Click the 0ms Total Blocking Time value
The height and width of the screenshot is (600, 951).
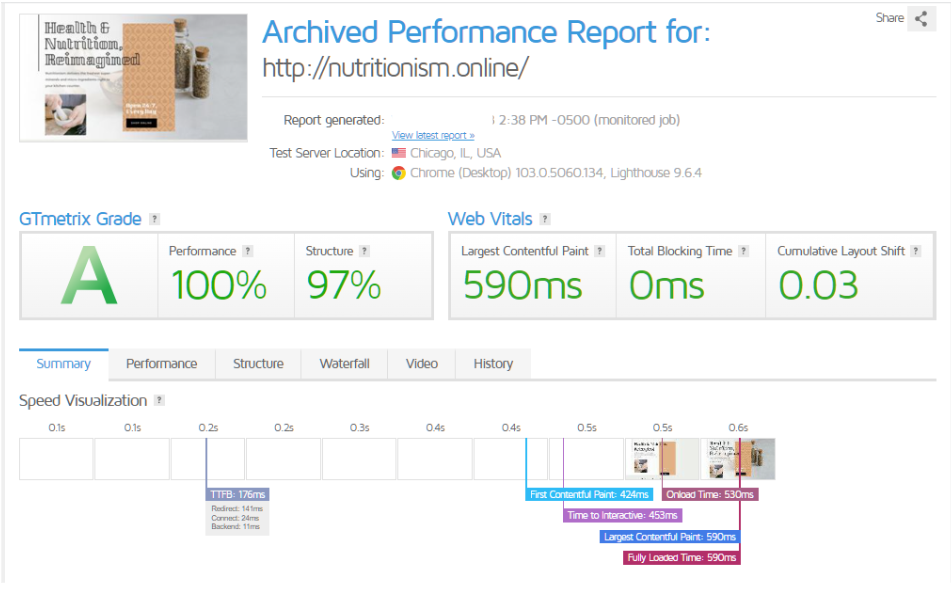click(667, 285)
